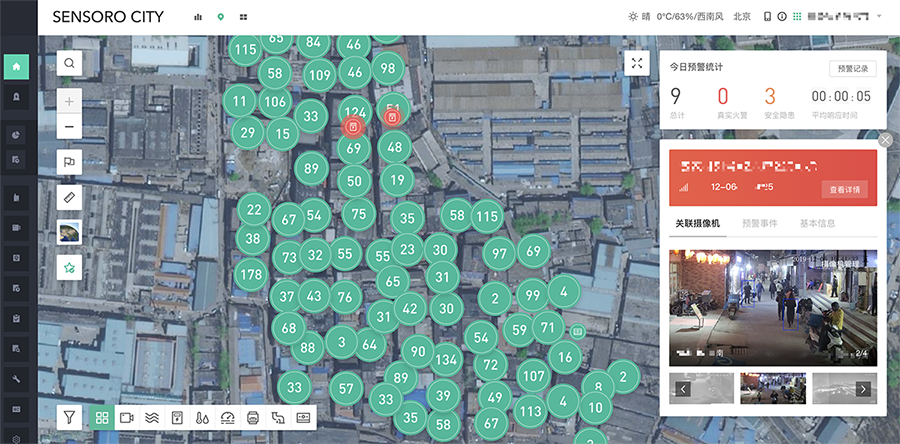Switch to bar chart view in the header
Screen dimensions: 900x444
point(198,17)
